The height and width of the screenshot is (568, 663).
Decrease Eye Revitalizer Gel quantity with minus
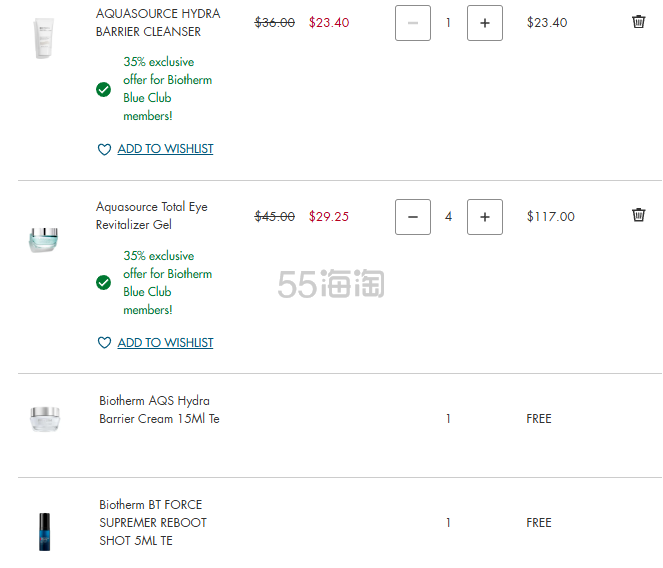(x=413, y=217)
